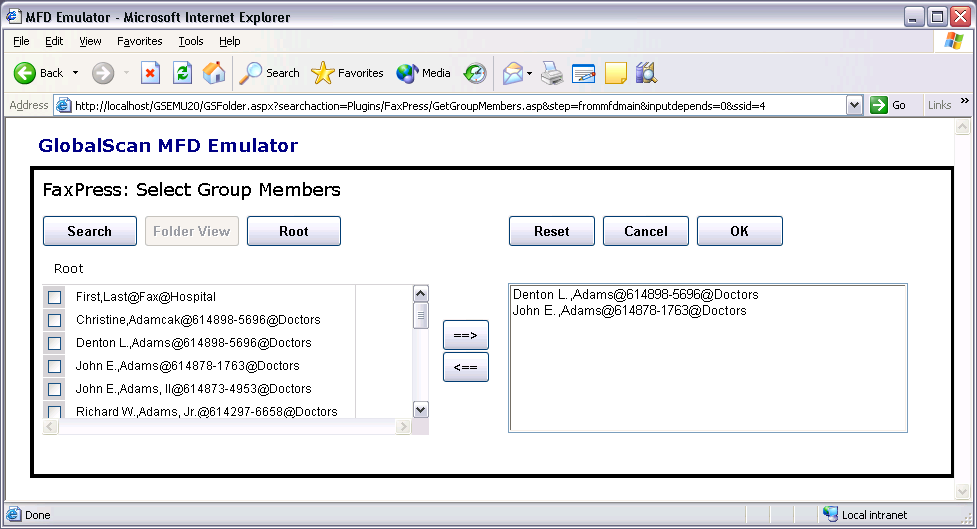Print the page with the printer icon

552,73
